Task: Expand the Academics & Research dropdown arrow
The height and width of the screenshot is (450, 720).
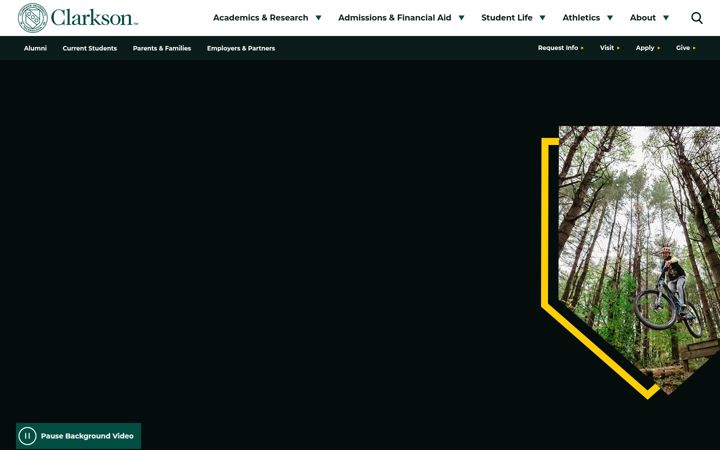Action: pos(318,18)
